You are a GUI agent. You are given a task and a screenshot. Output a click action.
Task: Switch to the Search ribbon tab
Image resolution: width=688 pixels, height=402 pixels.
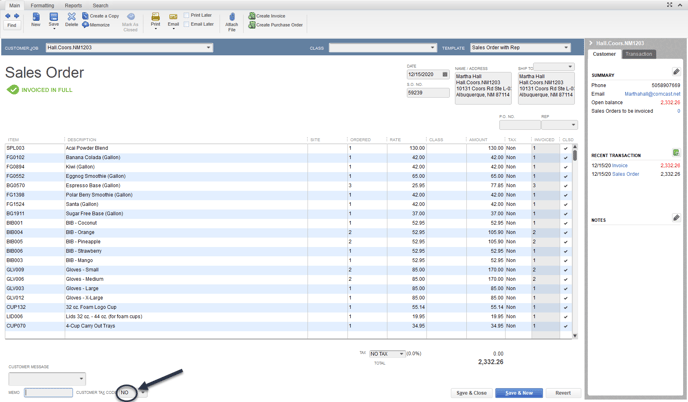pyautogui.click(x=100, y=5)
